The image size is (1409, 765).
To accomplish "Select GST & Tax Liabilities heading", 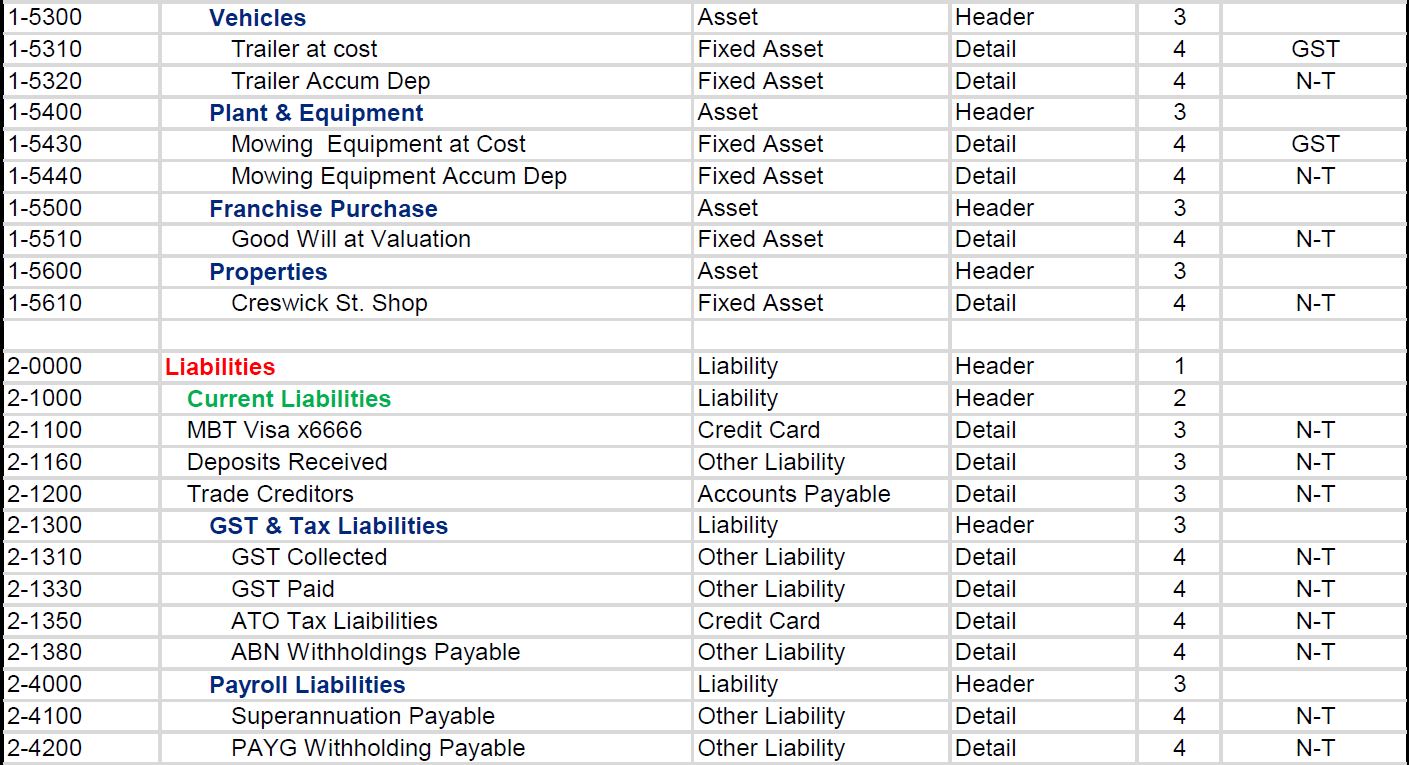I will [328, 526].
